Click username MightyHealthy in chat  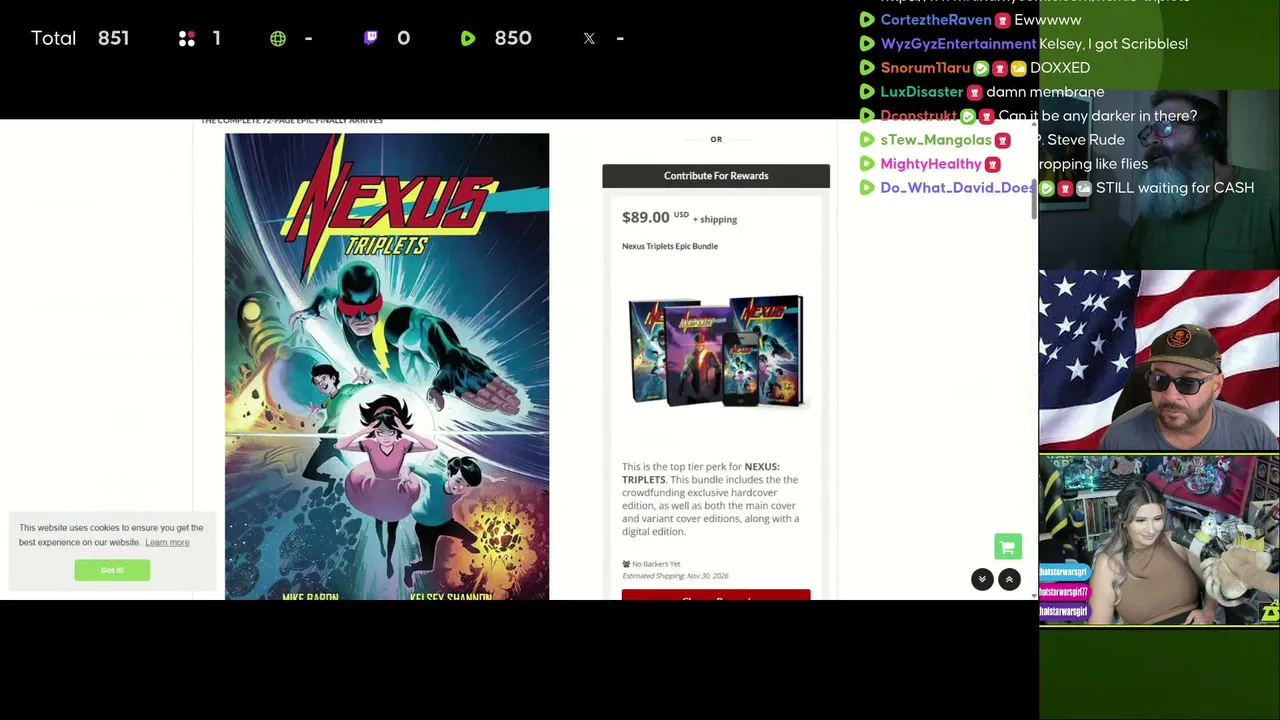(x=931, y=164)
